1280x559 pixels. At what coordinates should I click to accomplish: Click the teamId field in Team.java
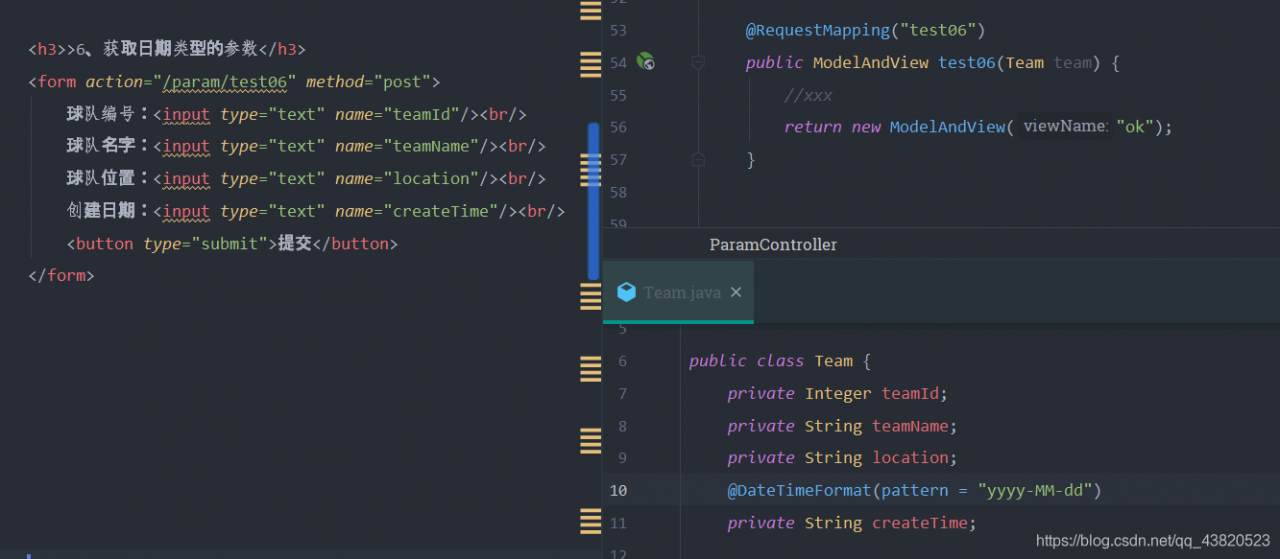[x=910, y=393]
